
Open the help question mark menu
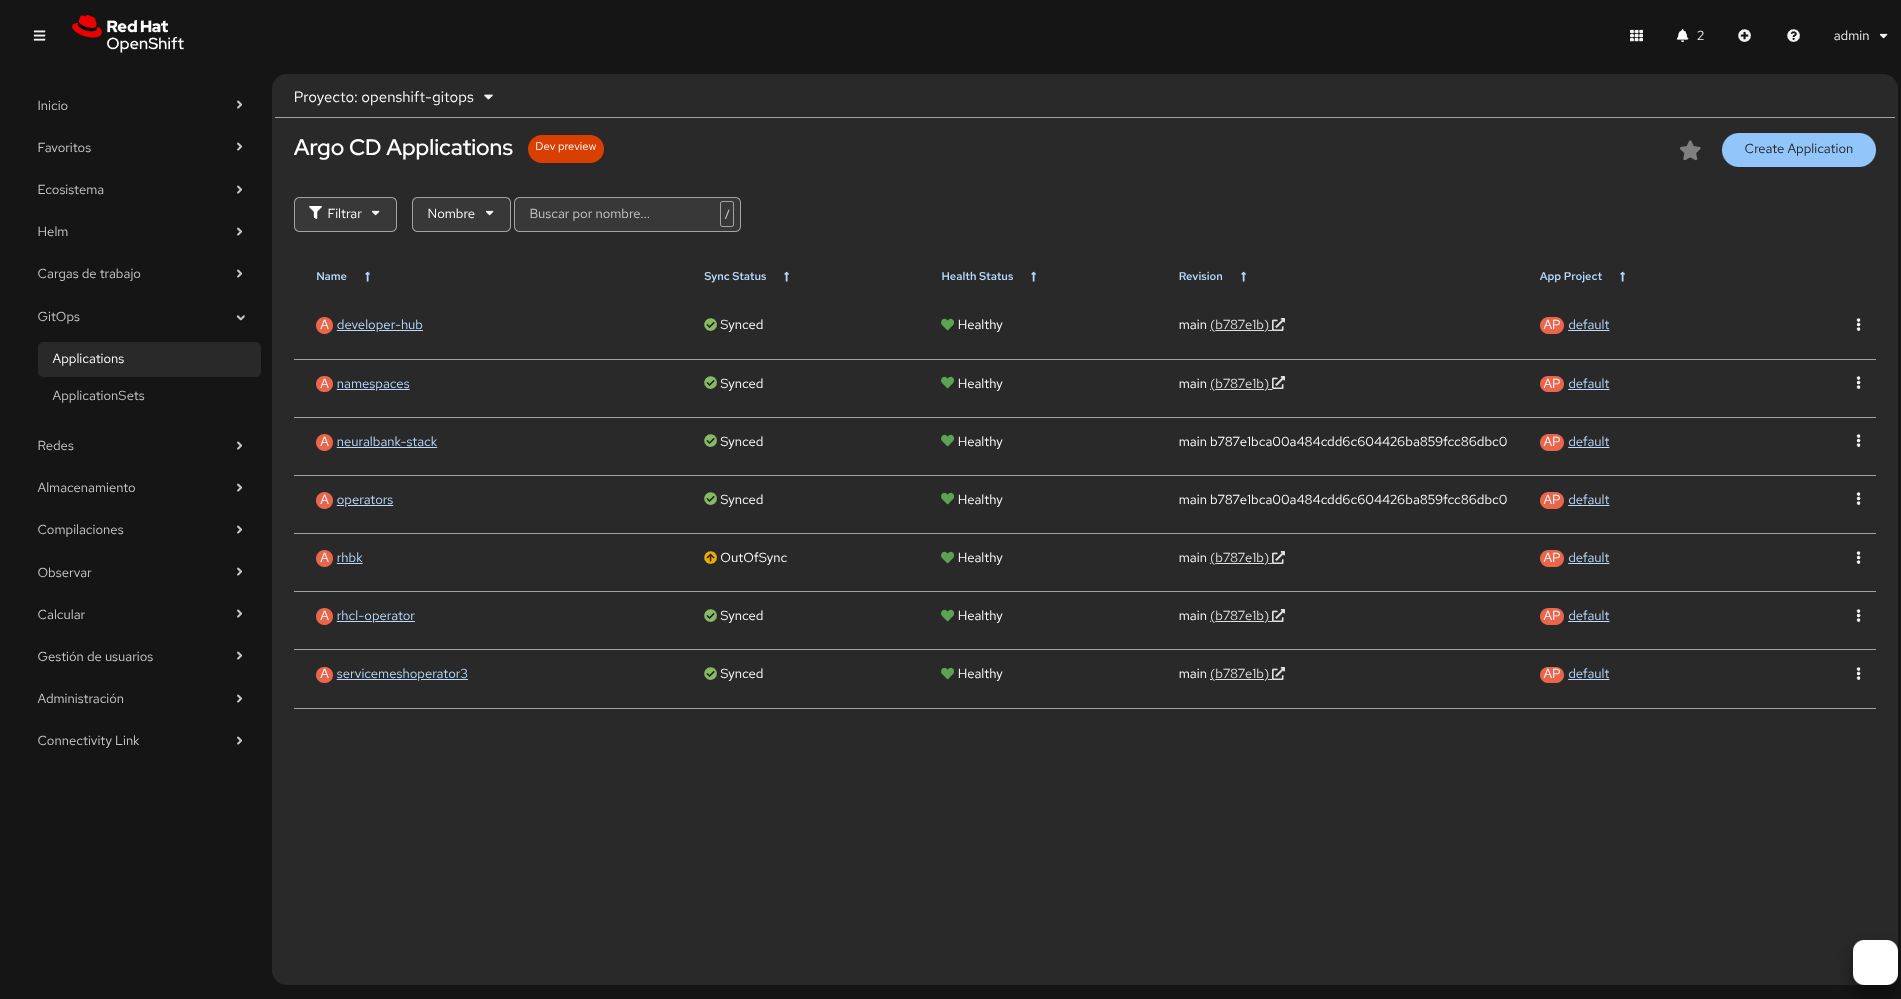point(1793,36)
